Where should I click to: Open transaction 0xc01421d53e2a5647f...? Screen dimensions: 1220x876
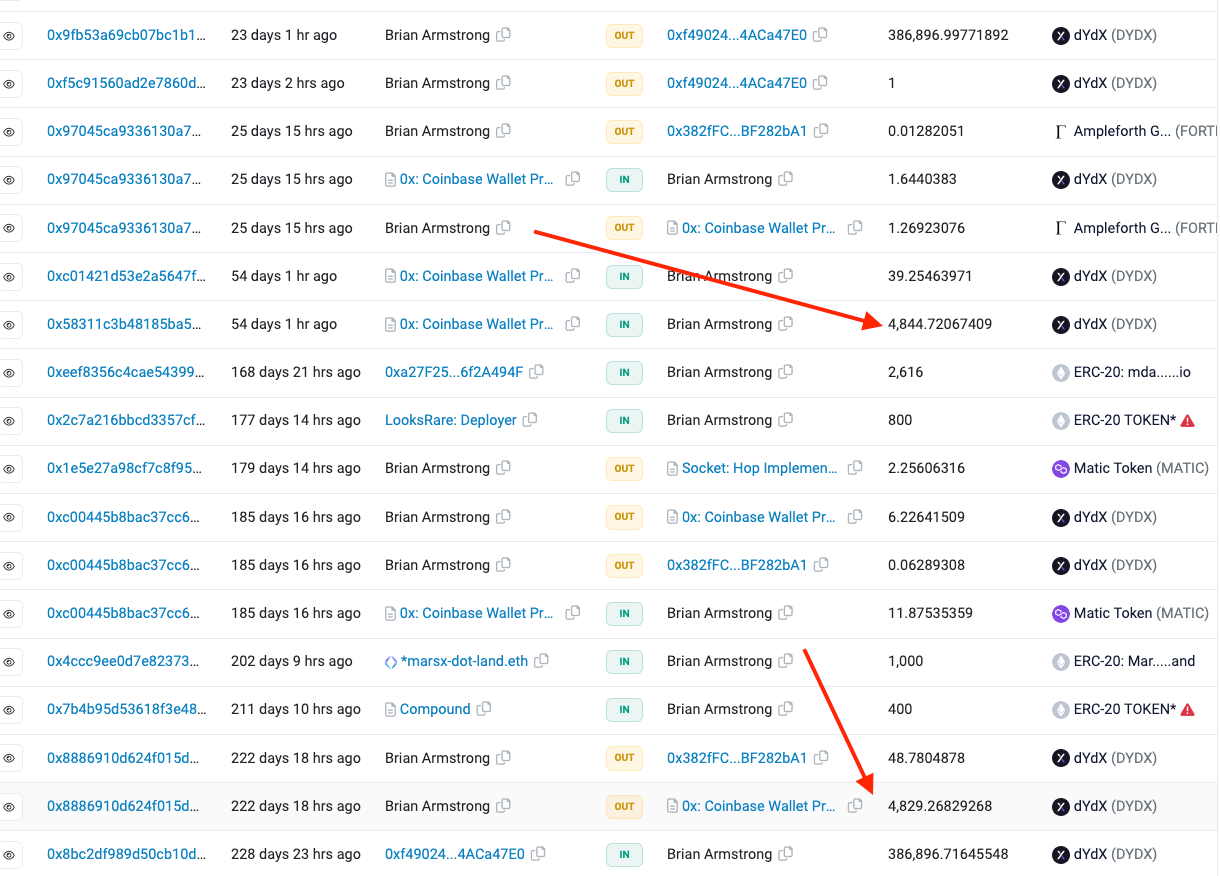126,276
